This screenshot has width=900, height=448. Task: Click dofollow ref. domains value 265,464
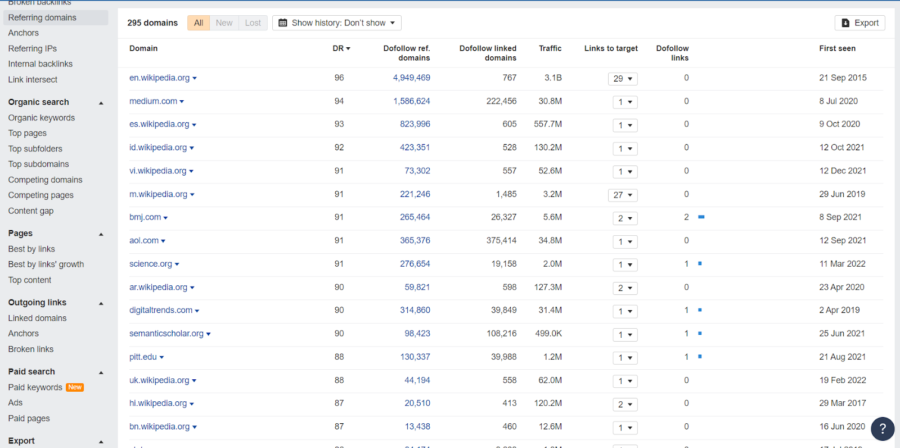point(415,217)
